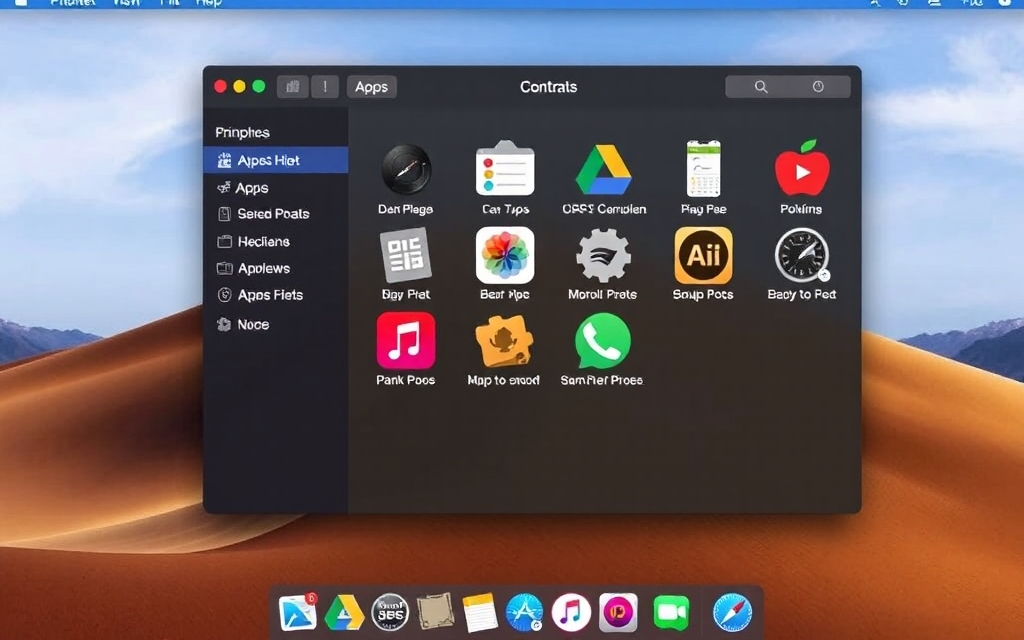The width and height of the screenshot is (1024, 640).
Task: Open the Bacy to Pet clock icon
Action: coord(802,255)
